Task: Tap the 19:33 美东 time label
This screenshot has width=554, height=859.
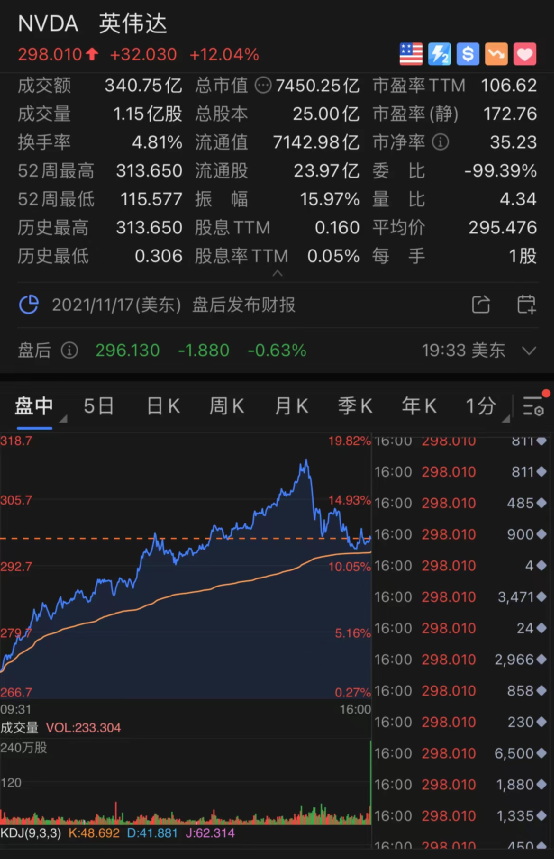Action: [464, 350]
